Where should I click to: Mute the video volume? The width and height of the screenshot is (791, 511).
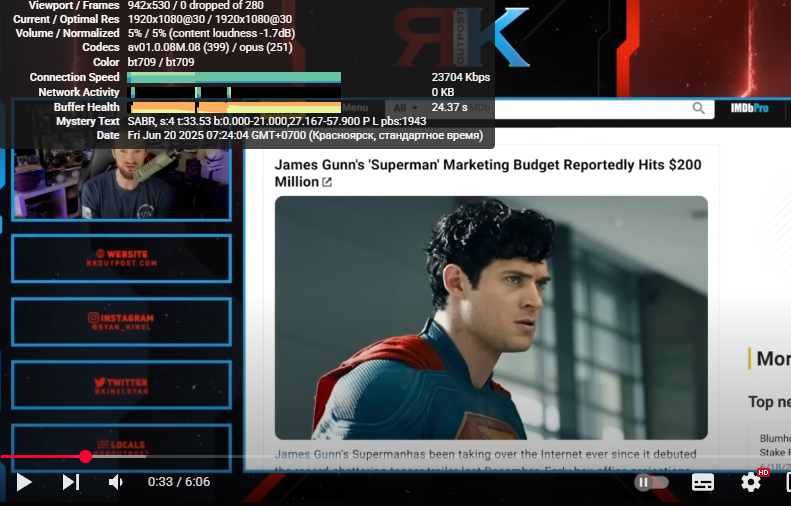(x=116, y=482)
